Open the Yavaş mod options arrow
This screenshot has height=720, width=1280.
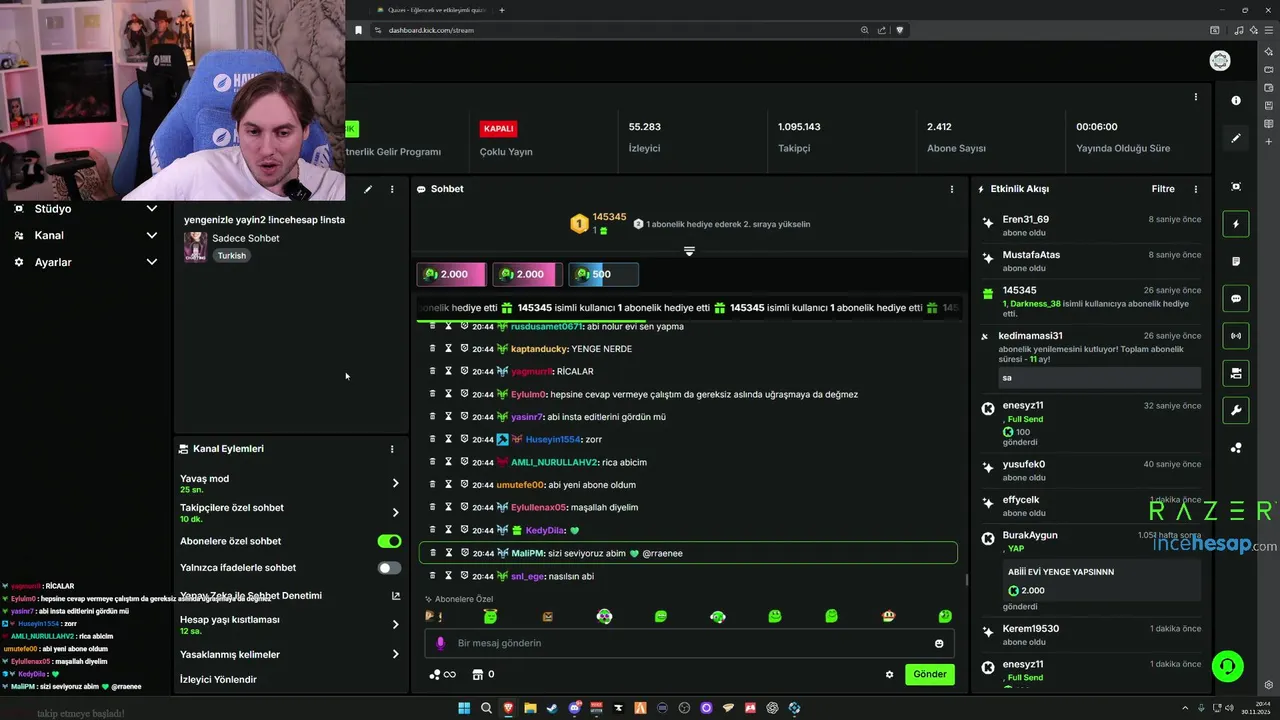pos(395,483)
